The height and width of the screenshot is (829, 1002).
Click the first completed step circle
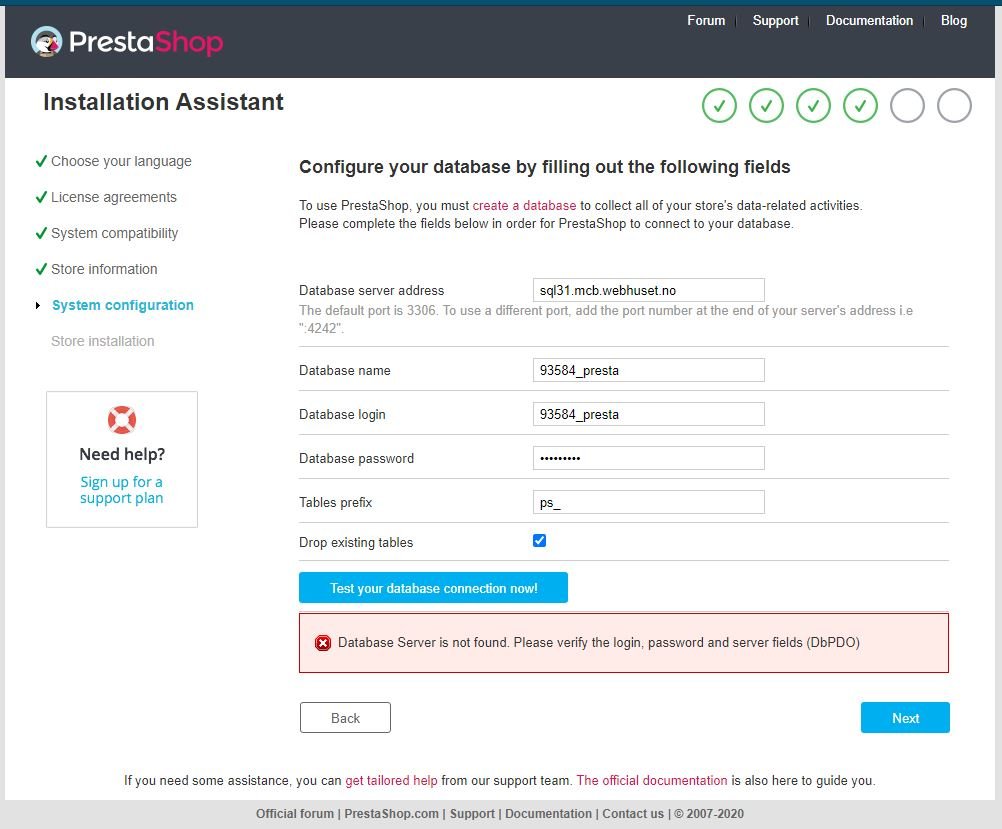click(x=719, y=105)
